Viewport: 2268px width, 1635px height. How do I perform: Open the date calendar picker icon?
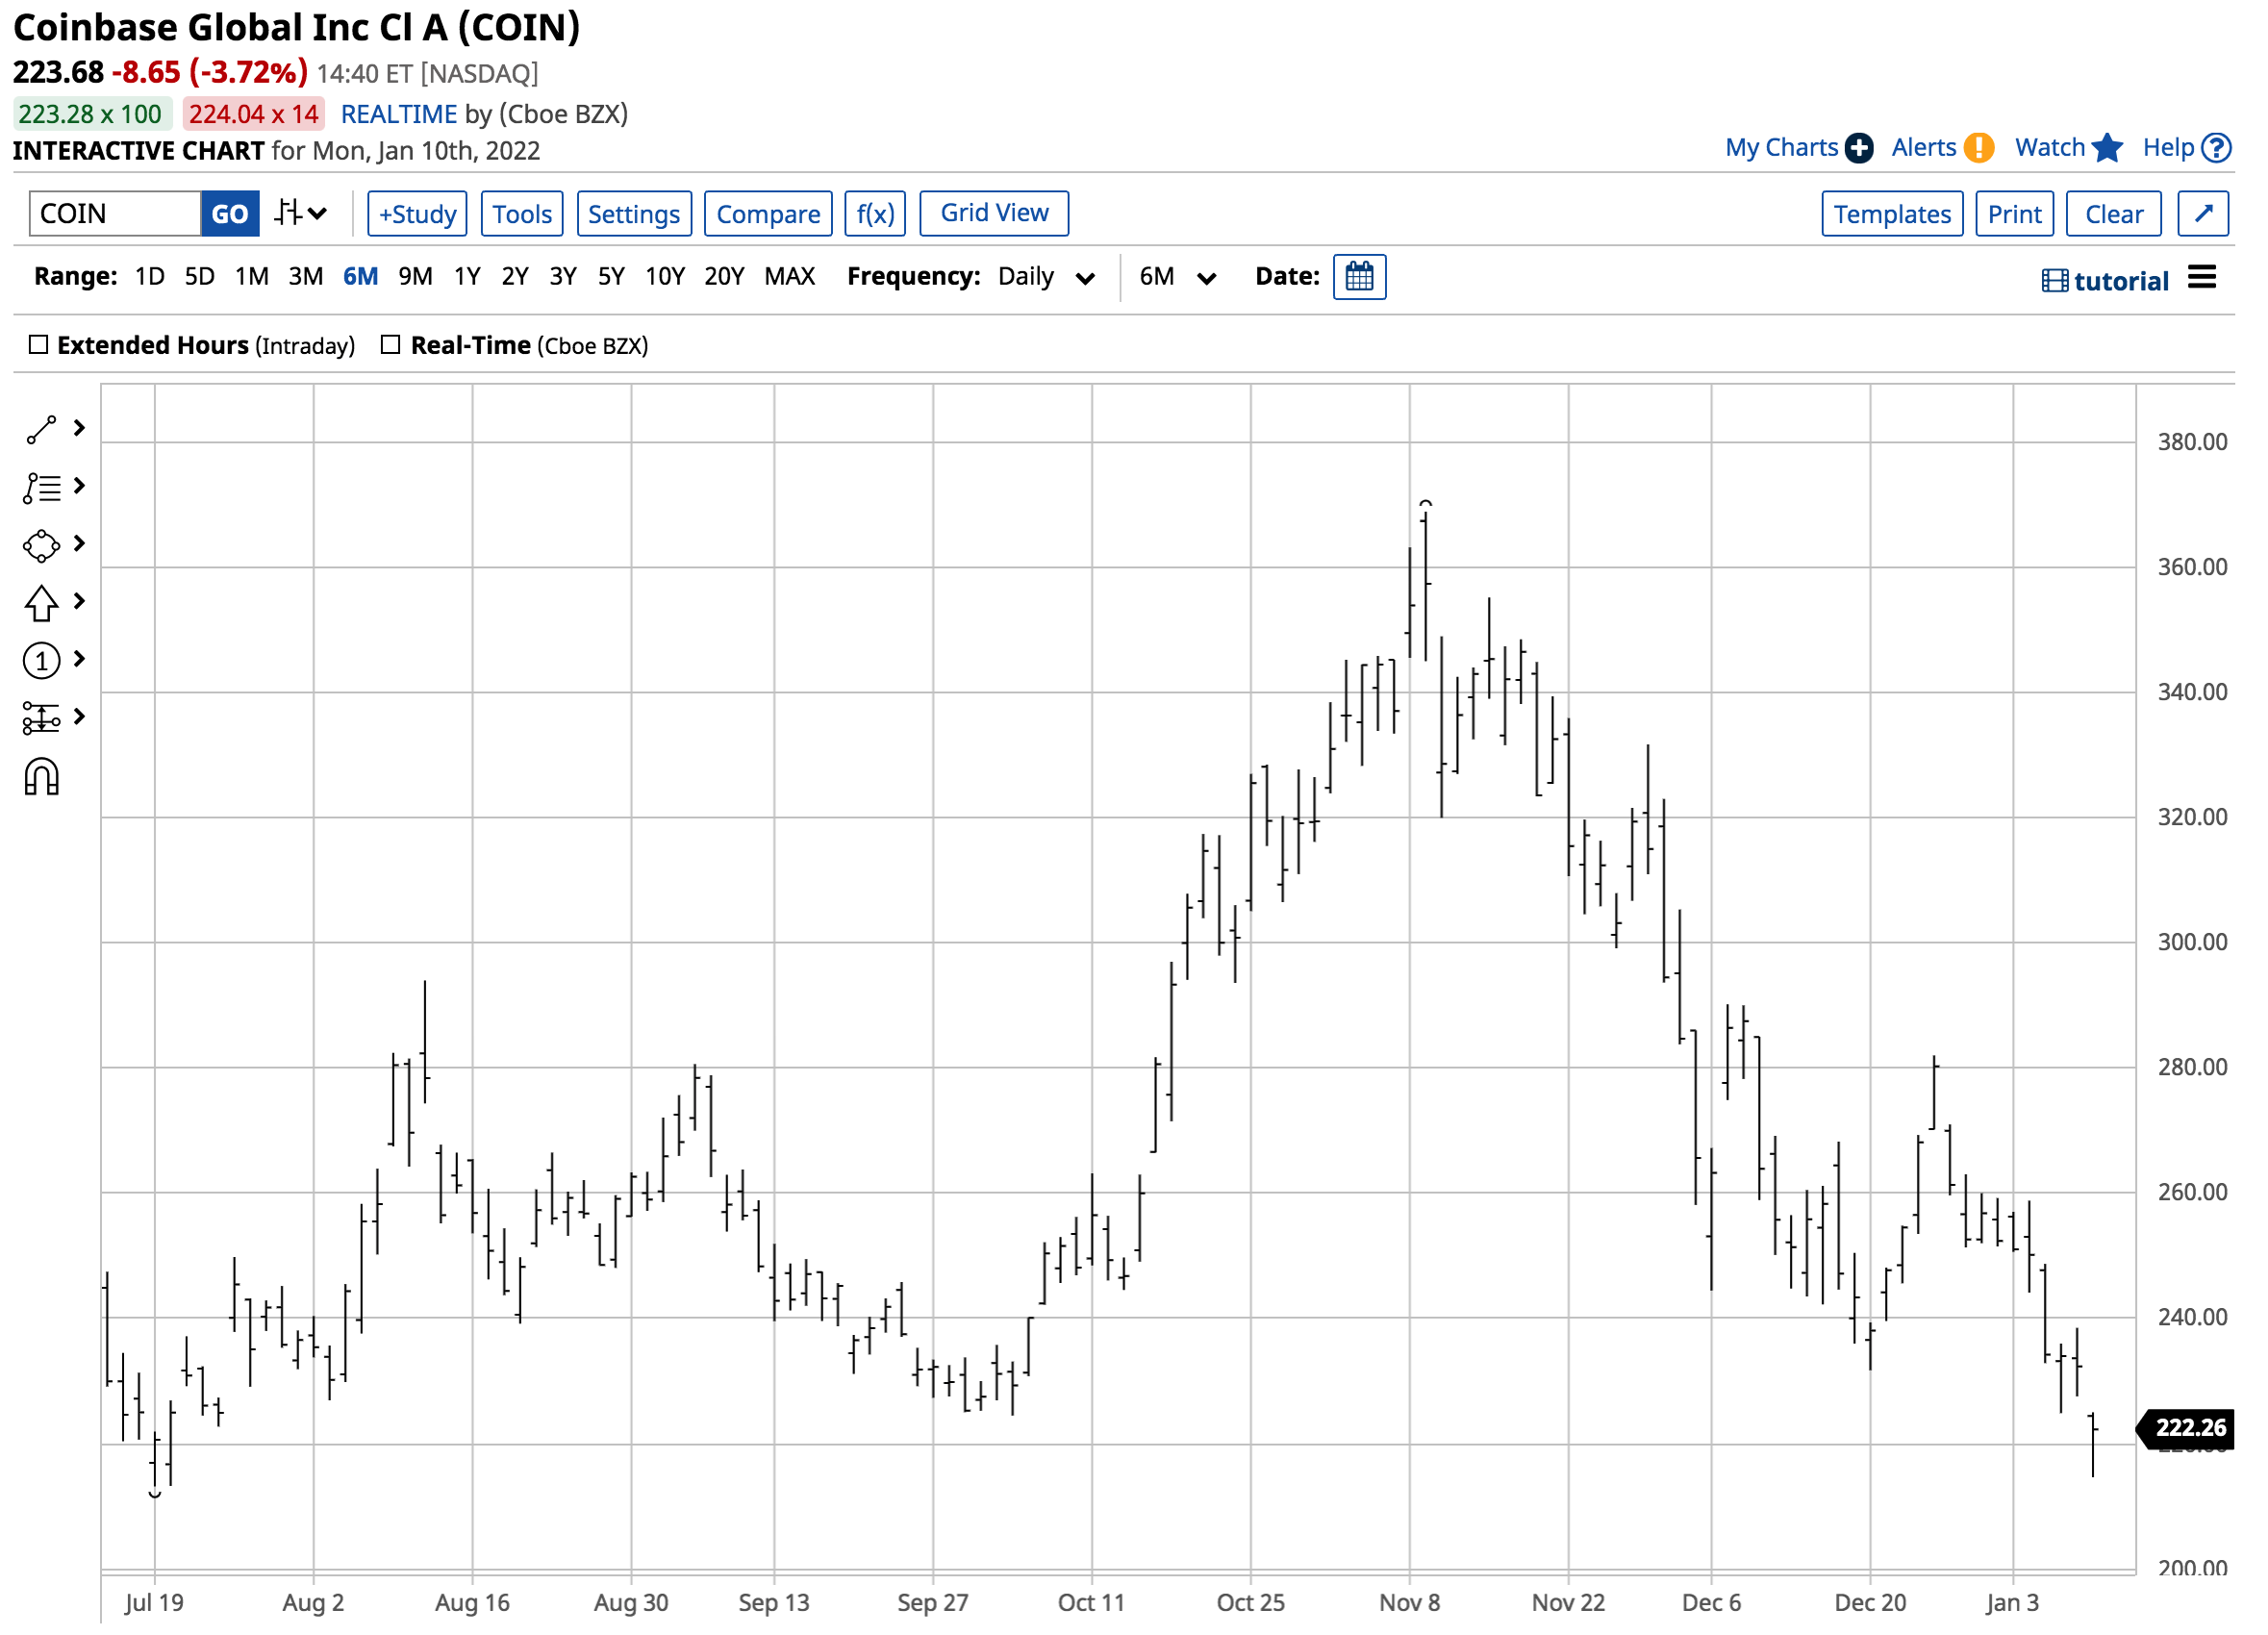(1360, 277)
